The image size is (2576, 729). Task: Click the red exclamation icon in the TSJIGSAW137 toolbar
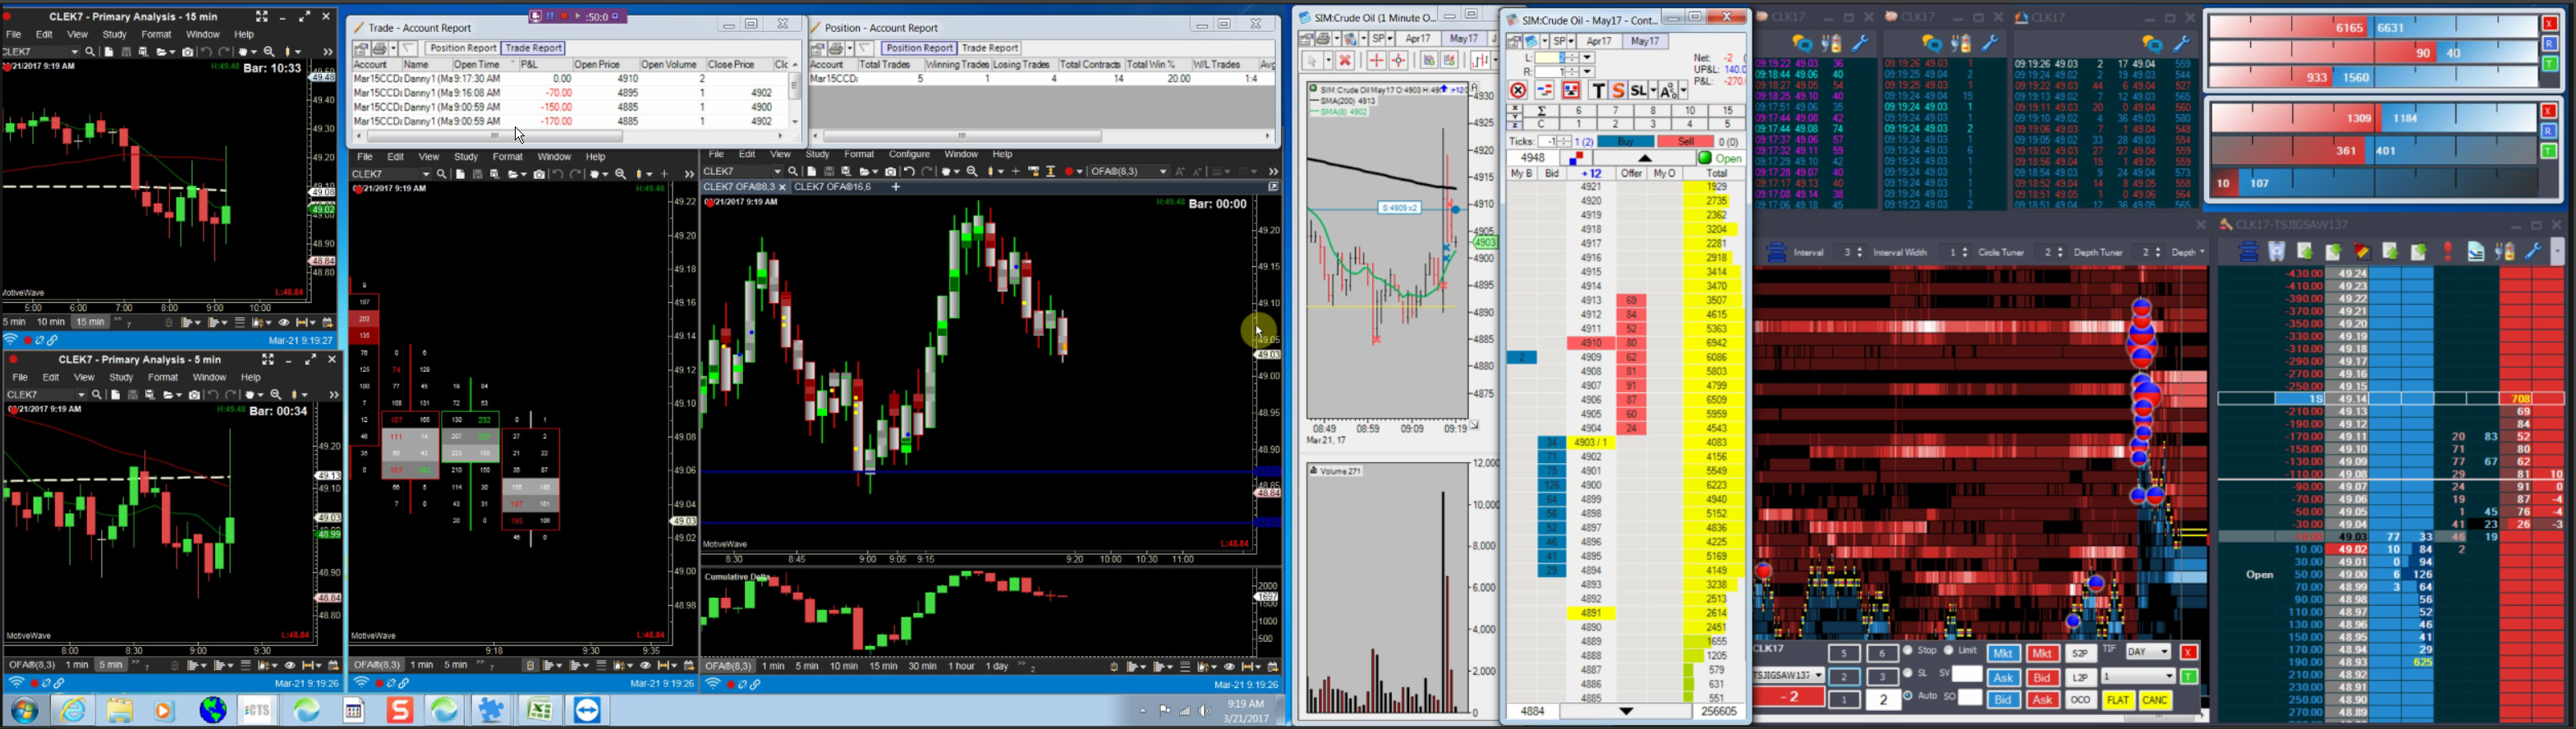(x=2448, y=252)
